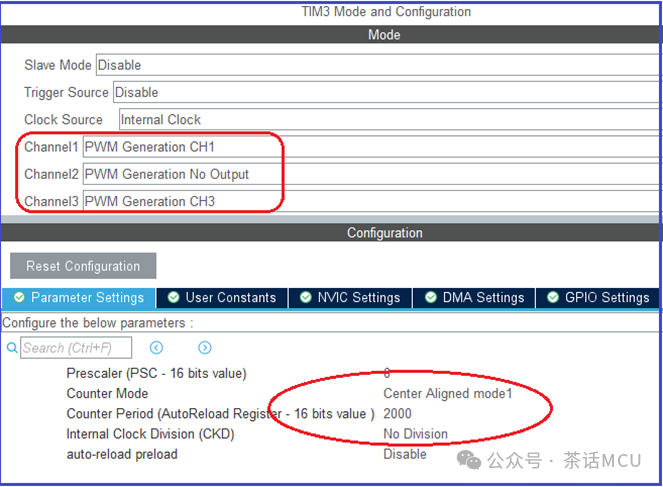Edit the Counter Period value 2000
The image size is (663, 487).
click(398, 413)
